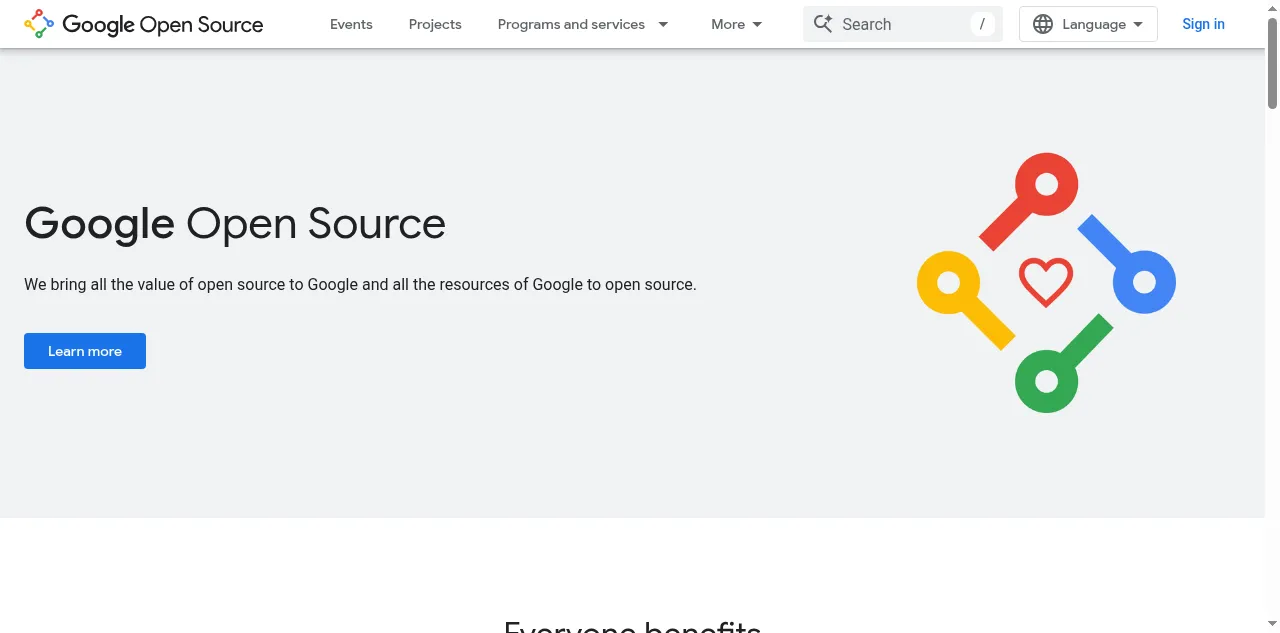Image resolution: width=1280 pixels, height=633 pixels.
Task: Click the globe icon in Language
Action: click(1043, 24)
